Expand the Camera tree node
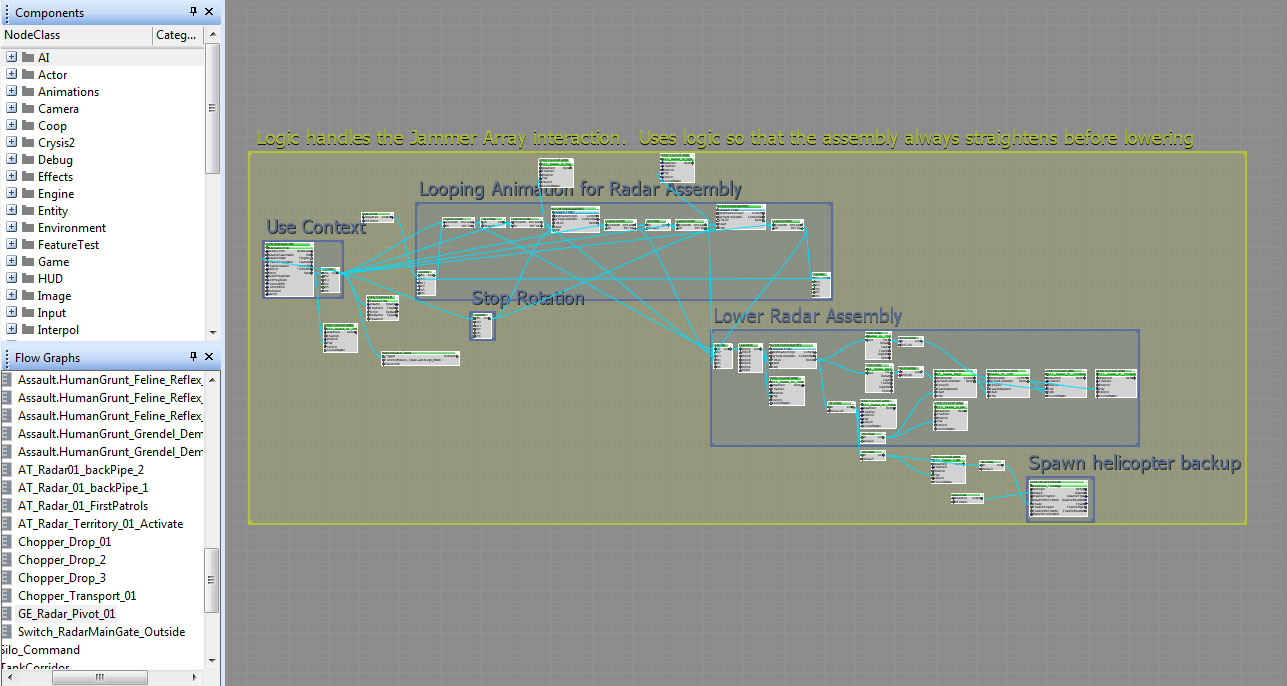This screenshot has width=1287, height=686. pyautogui.click(x=12, y=109)
